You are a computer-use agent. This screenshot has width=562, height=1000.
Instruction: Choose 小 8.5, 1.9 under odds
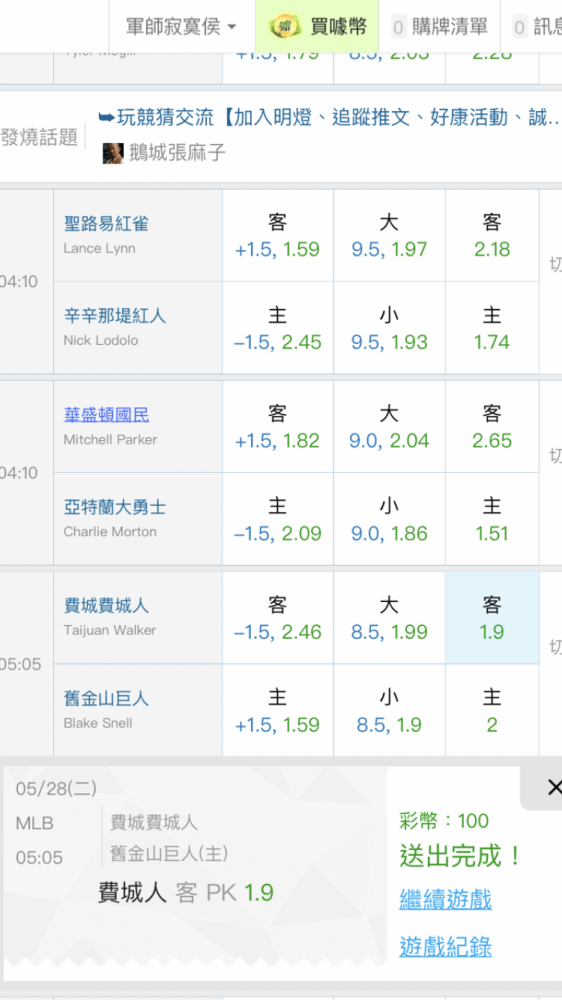coord(389,710)
